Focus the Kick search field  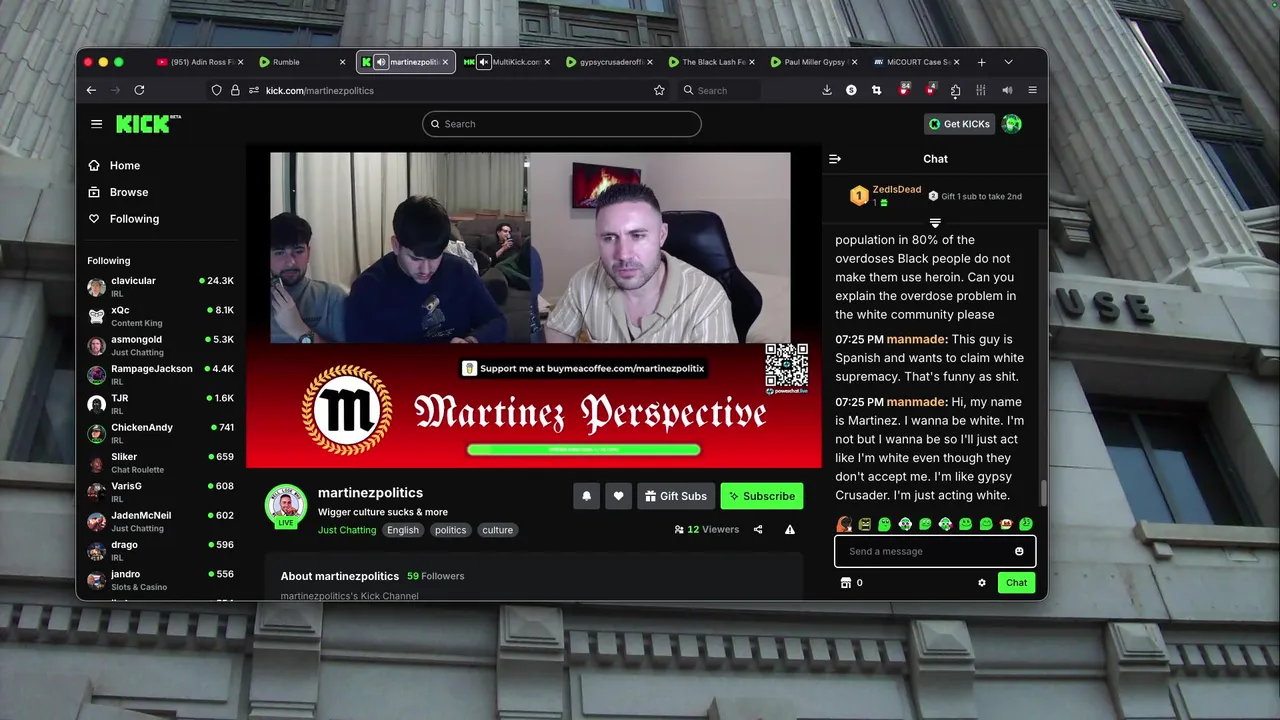pos(562,124)
